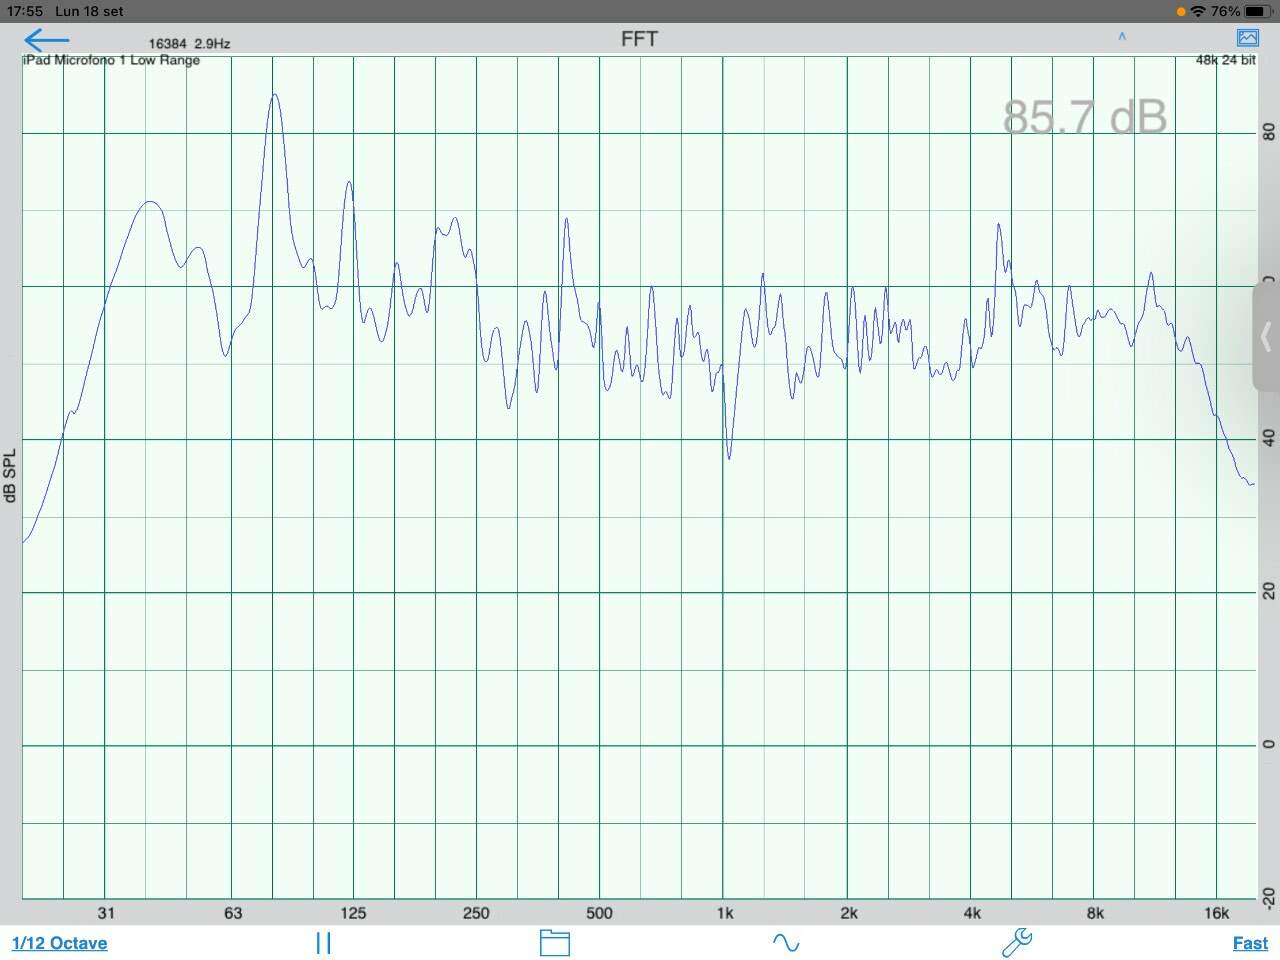This screenshot has height=960, width=1280.
Task: Tap the battery indicator in status bar
Action: tap(1258, 11)
